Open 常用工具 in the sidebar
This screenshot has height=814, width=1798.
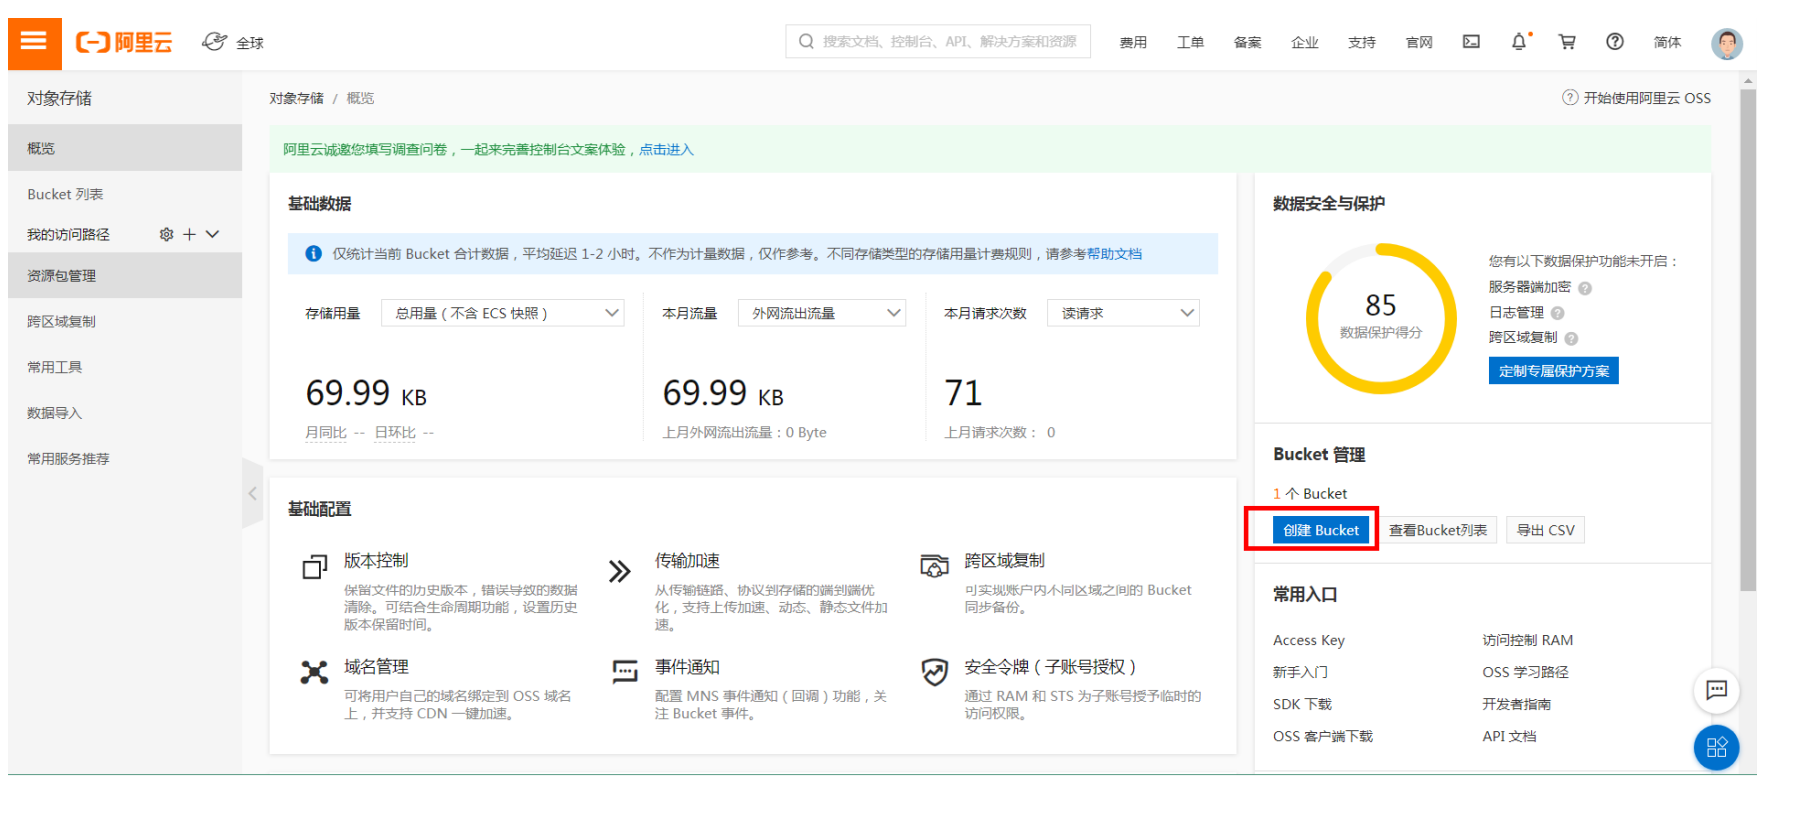click(x=125, y=367)
